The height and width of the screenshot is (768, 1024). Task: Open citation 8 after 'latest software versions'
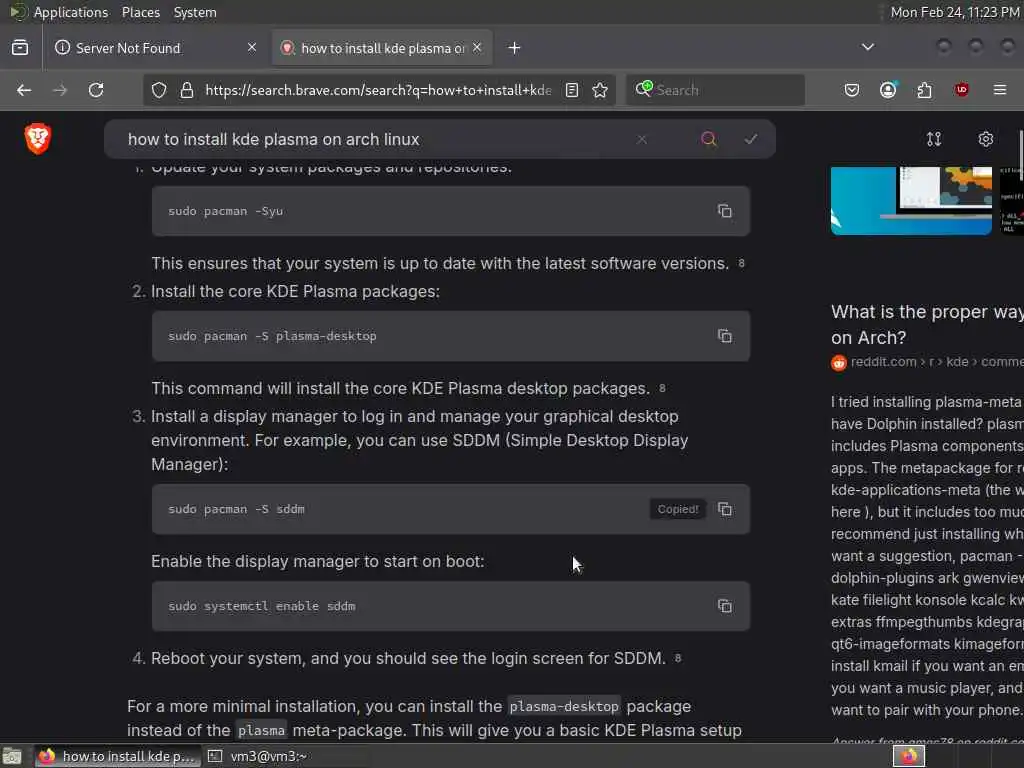[x=741, y=263]
